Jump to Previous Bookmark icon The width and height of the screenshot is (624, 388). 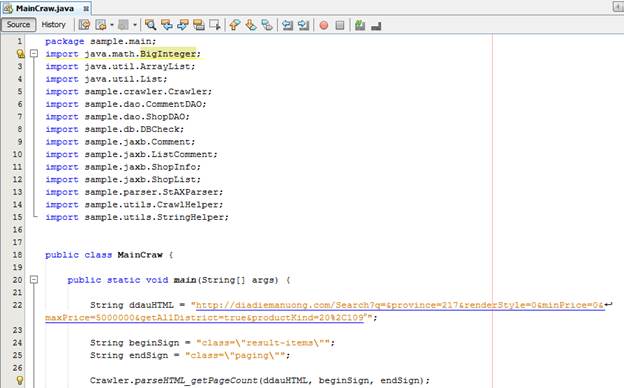coord(235,25)
